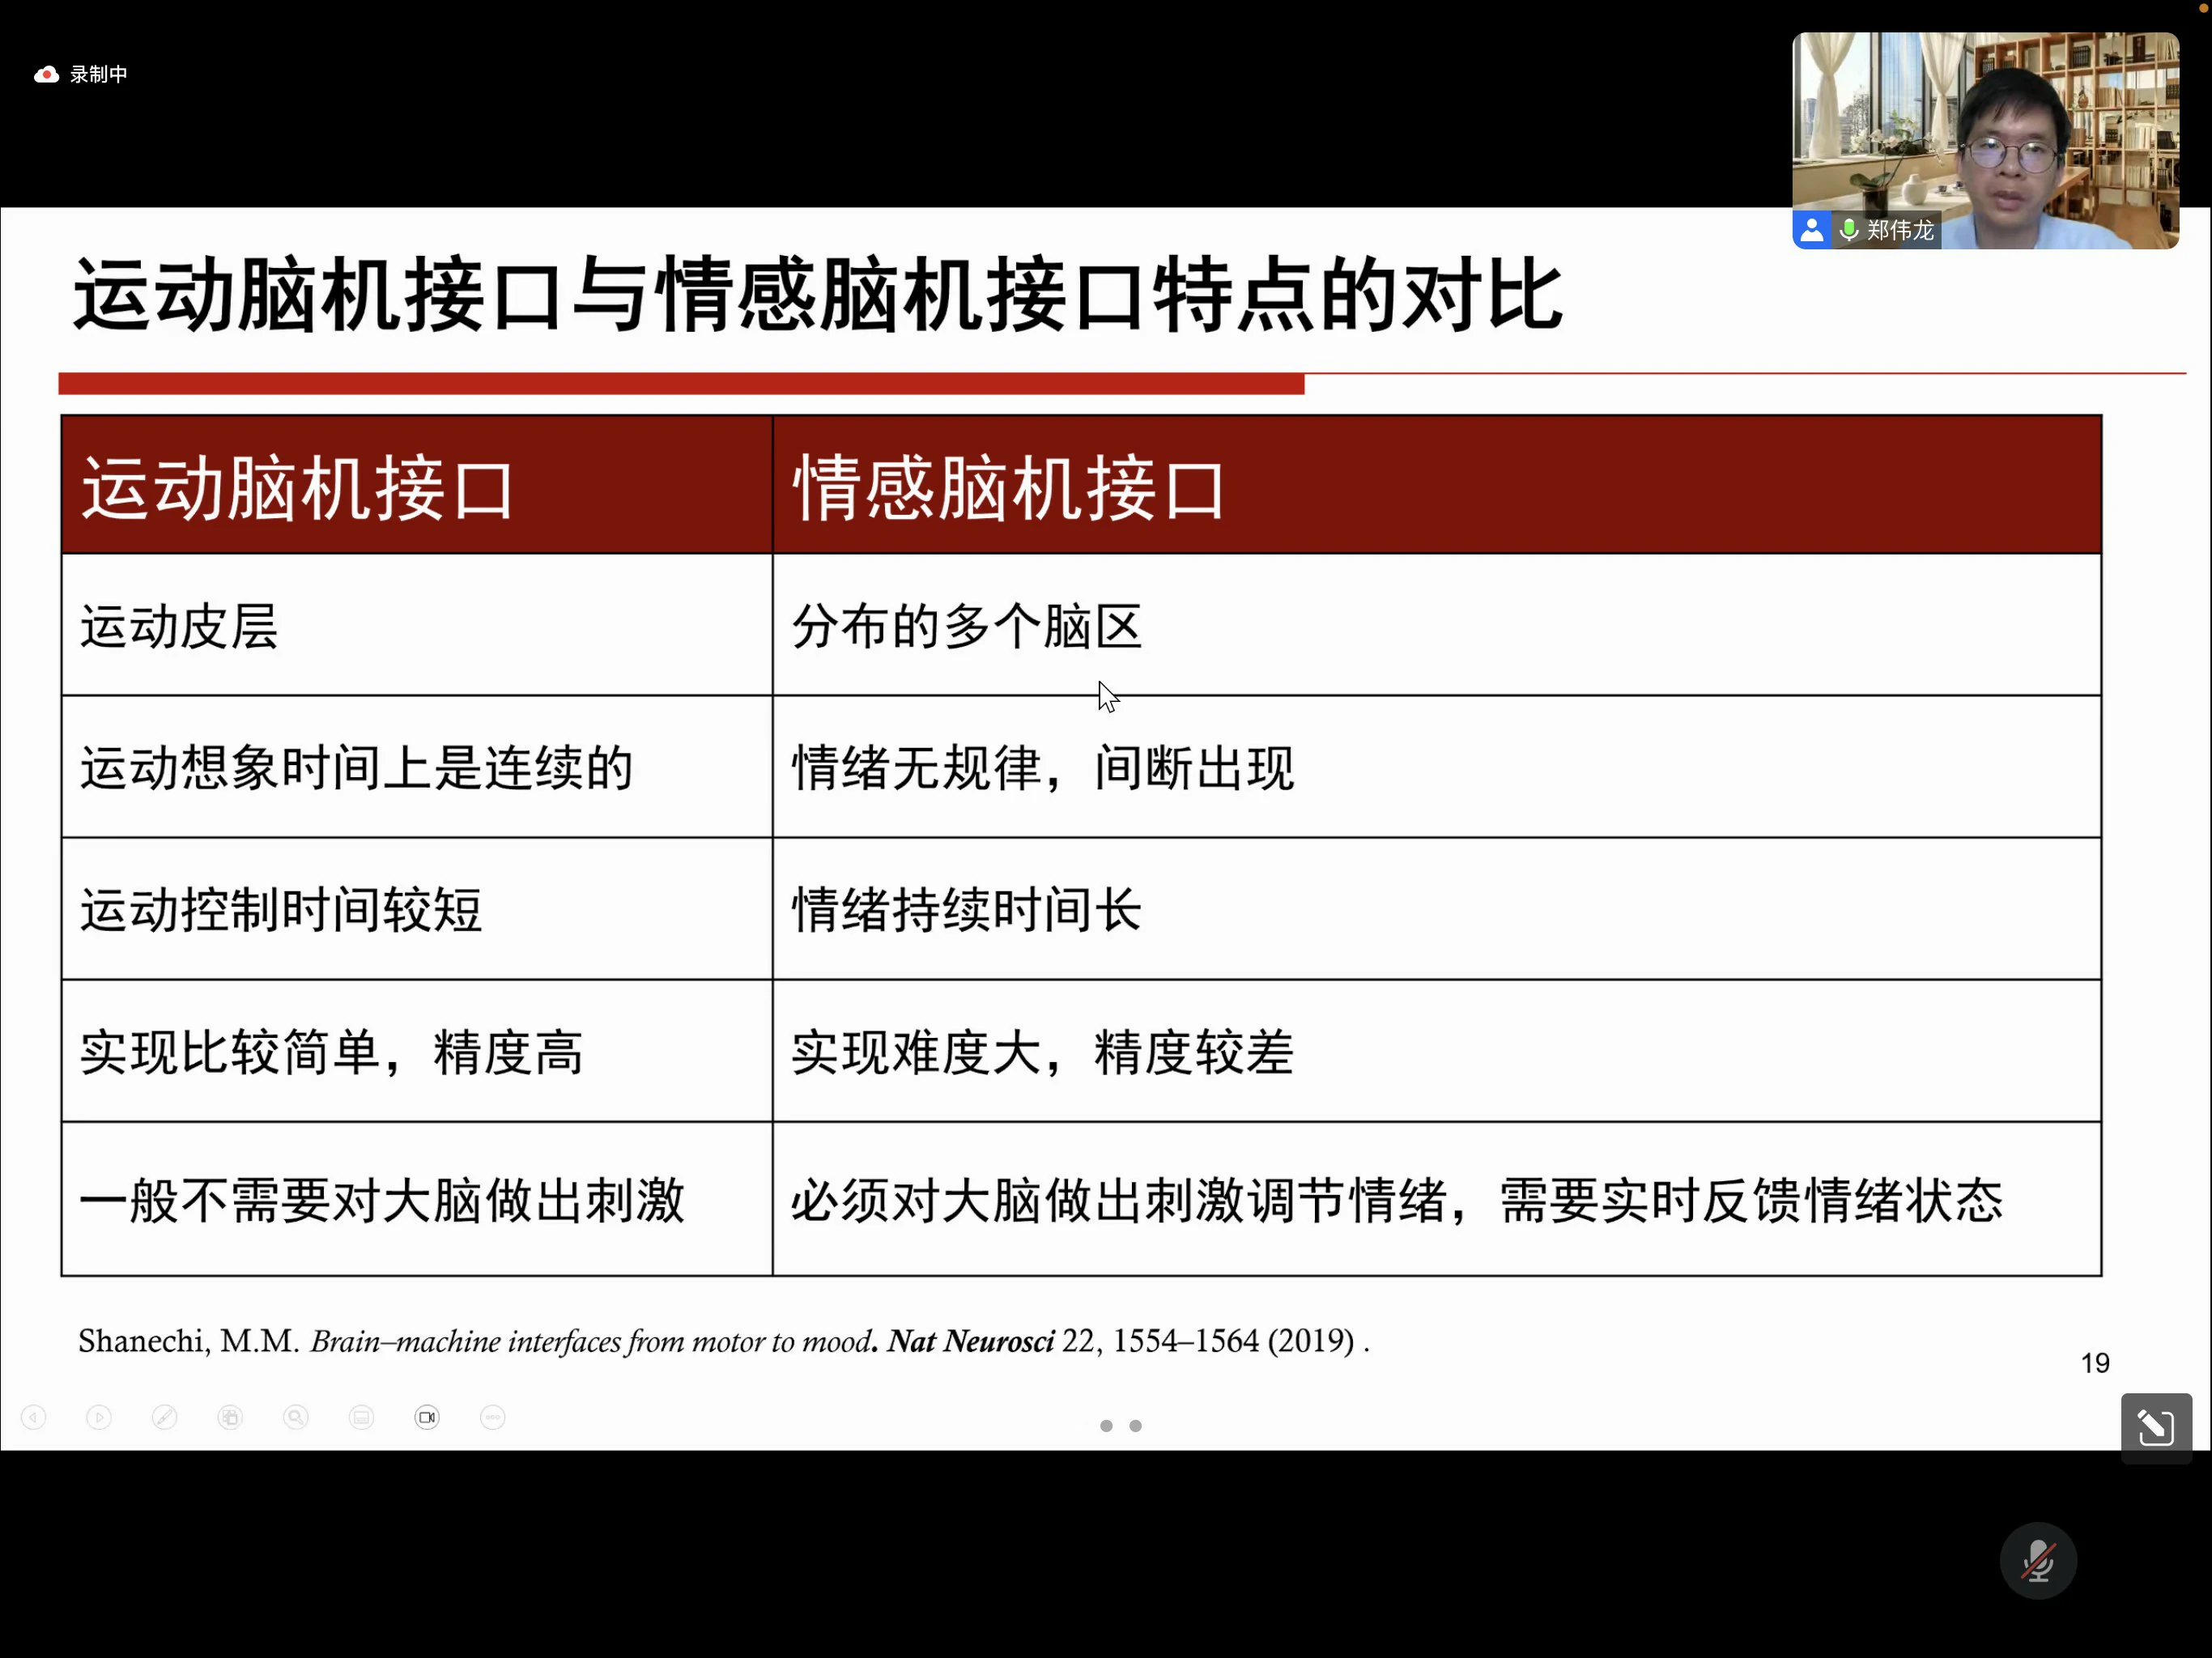The width and height of the screenshot is (2212, 1658).
Task: Go to previous slide arrow
Action: pyautogui.click(x=34, y=1417)
